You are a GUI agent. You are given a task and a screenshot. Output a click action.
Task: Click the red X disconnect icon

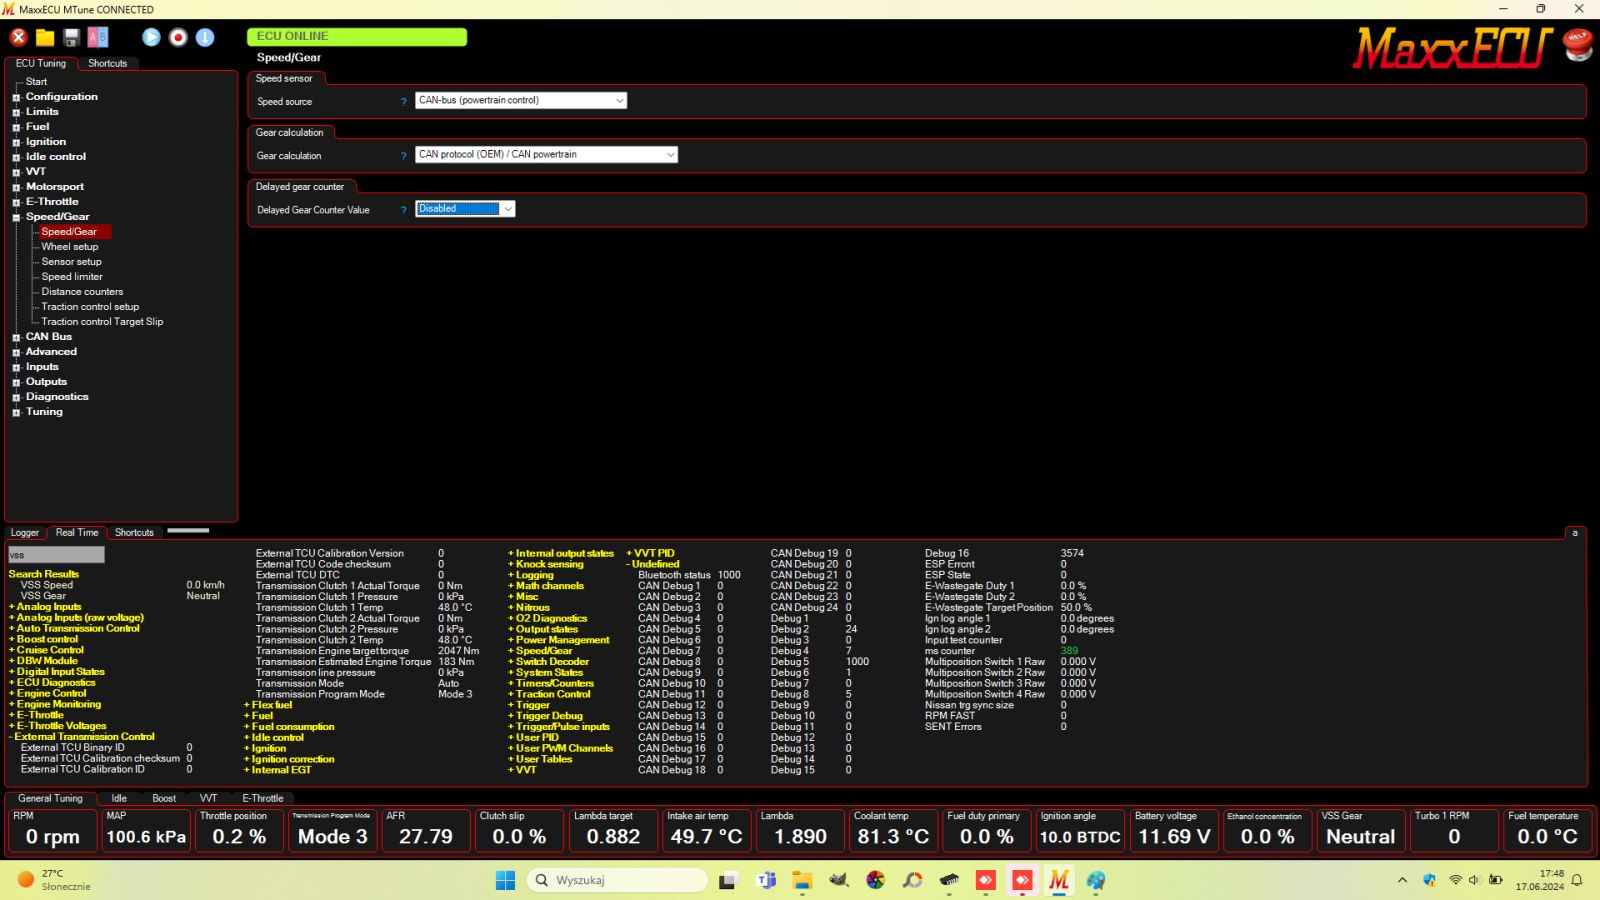(x=17, y=37)
